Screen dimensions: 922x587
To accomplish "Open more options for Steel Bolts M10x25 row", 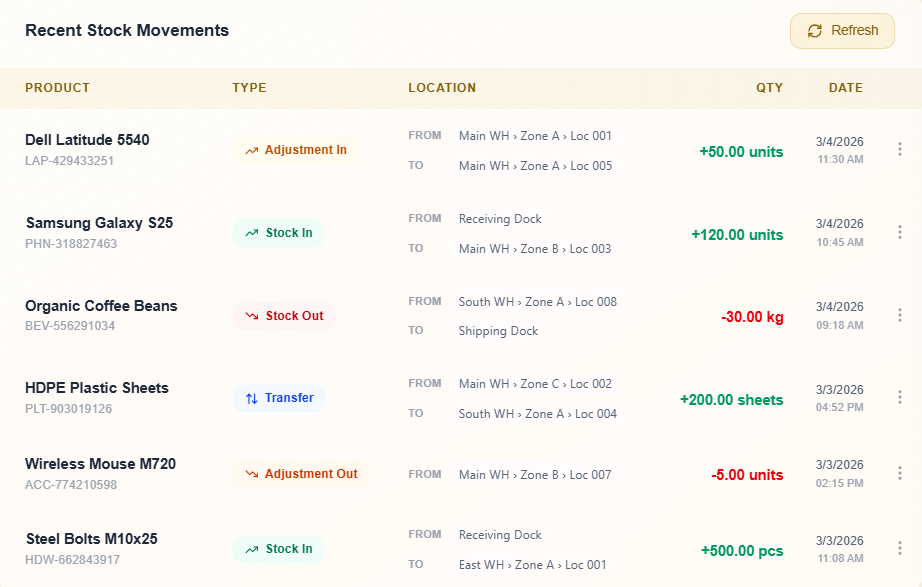I will pos(900,549).
